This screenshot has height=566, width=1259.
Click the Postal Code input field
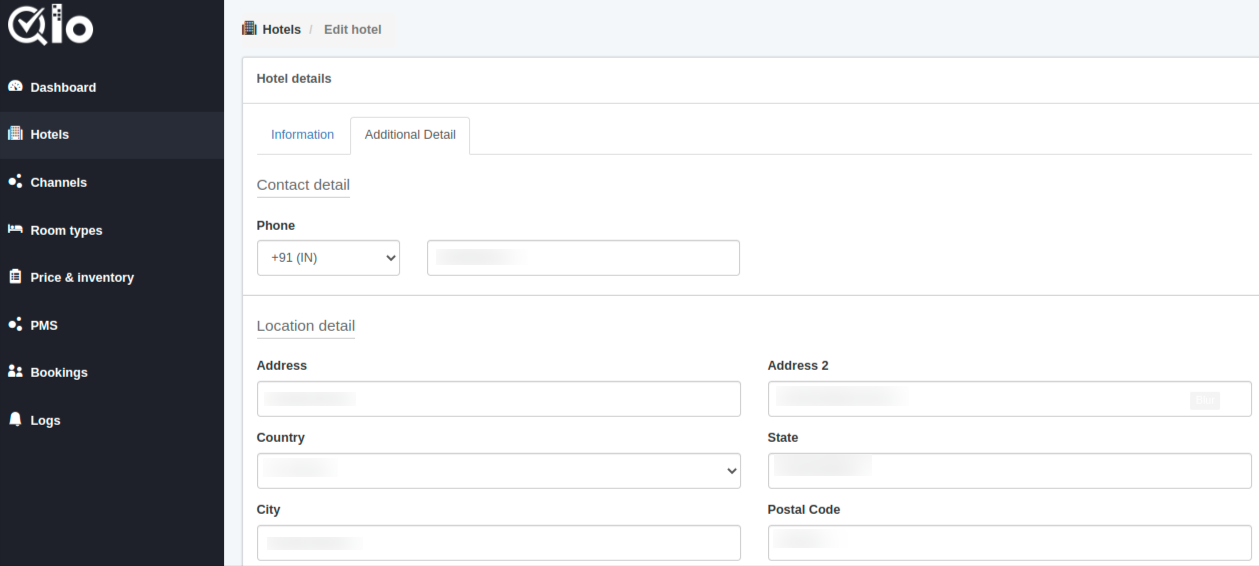pos(1009,543)
